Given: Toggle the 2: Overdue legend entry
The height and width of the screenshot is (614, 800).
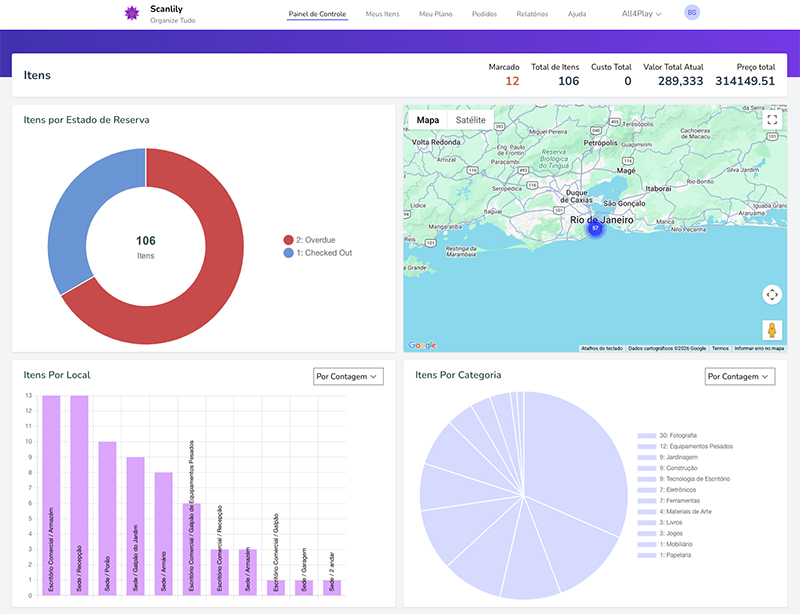Looking at the screenshot, I should pyautogui.click(x=310, y=240).
